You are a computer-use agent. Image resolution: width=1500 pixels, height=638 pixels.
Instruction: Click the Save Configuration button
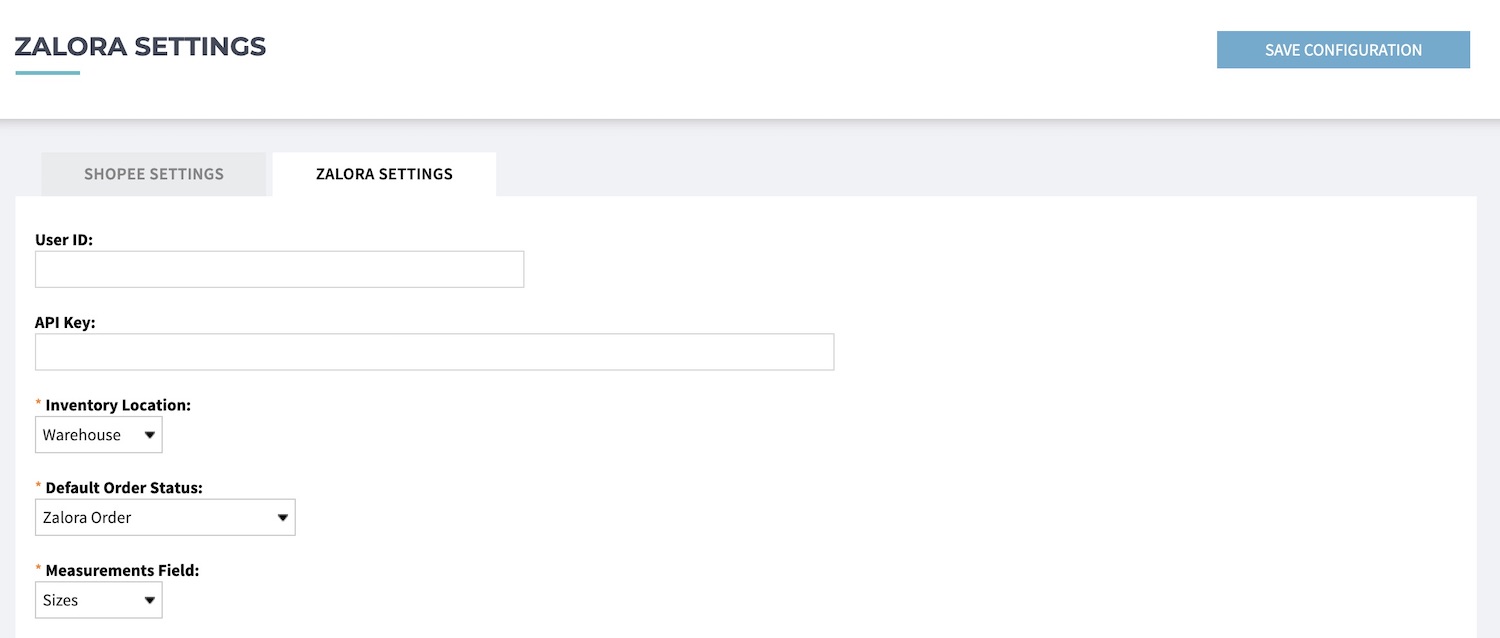1343,50
